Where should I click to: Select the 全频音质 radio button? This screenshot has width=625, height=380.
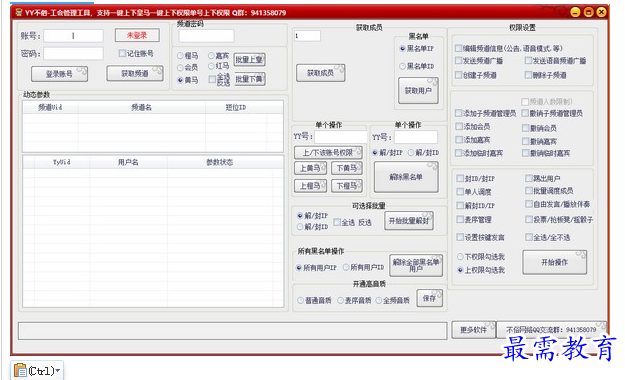(379, 300)
